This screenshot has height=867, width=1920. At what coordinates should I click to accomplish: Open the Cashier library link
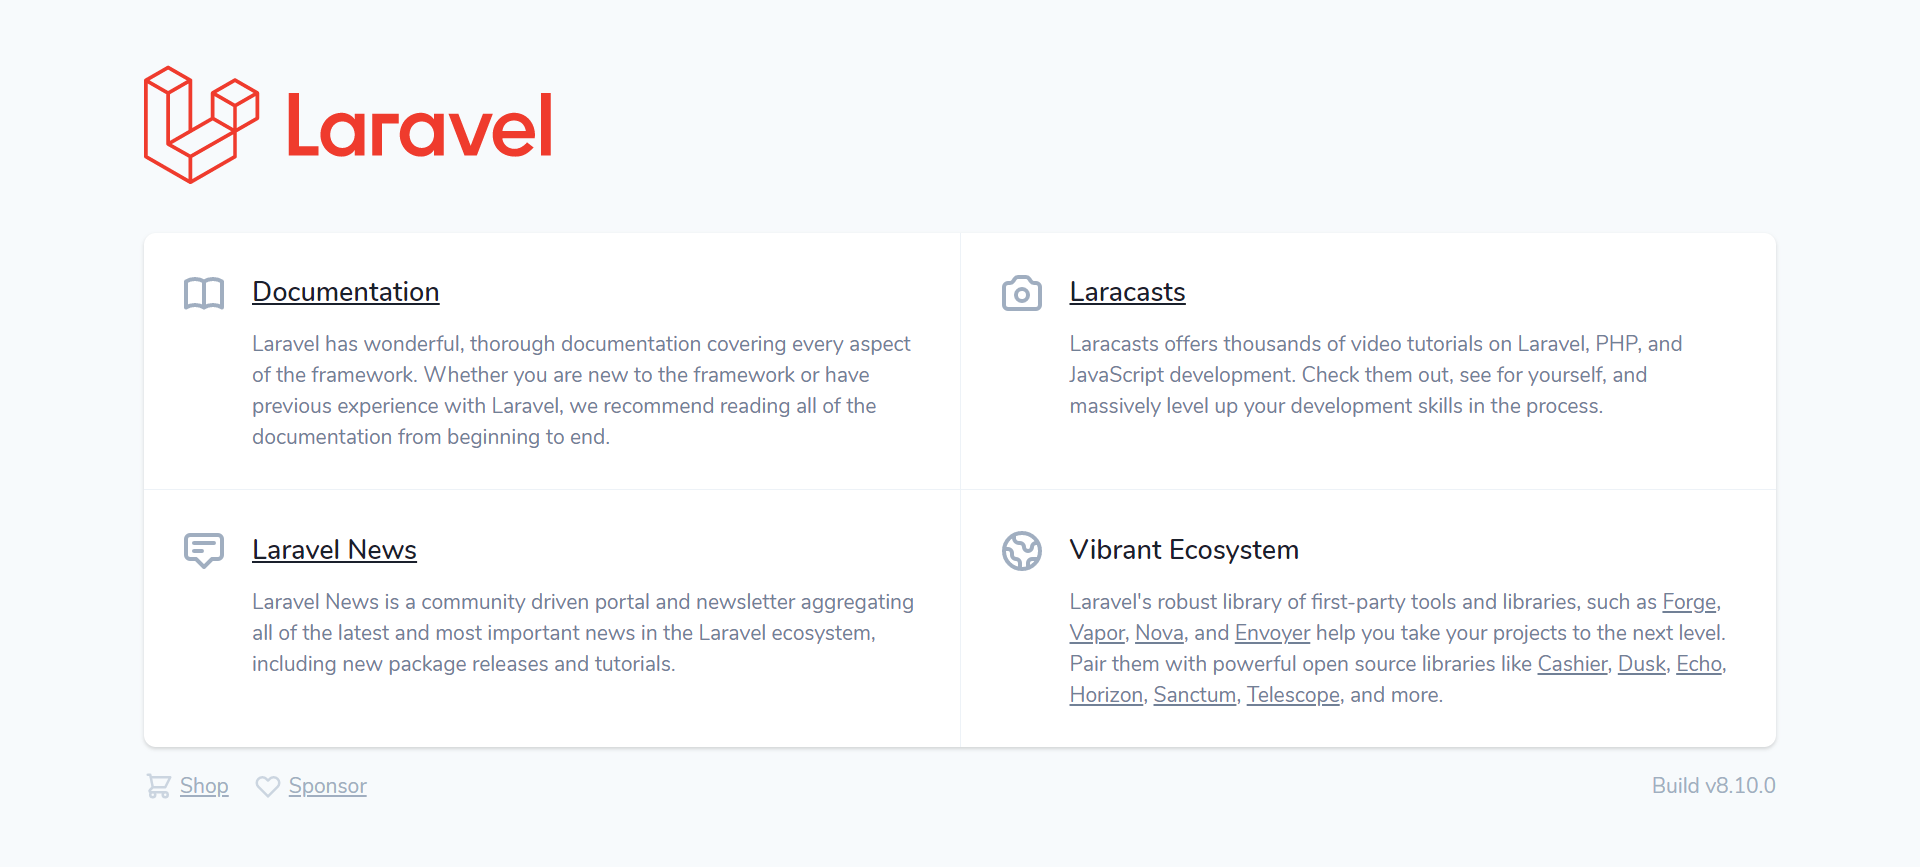pos(1572,664)
